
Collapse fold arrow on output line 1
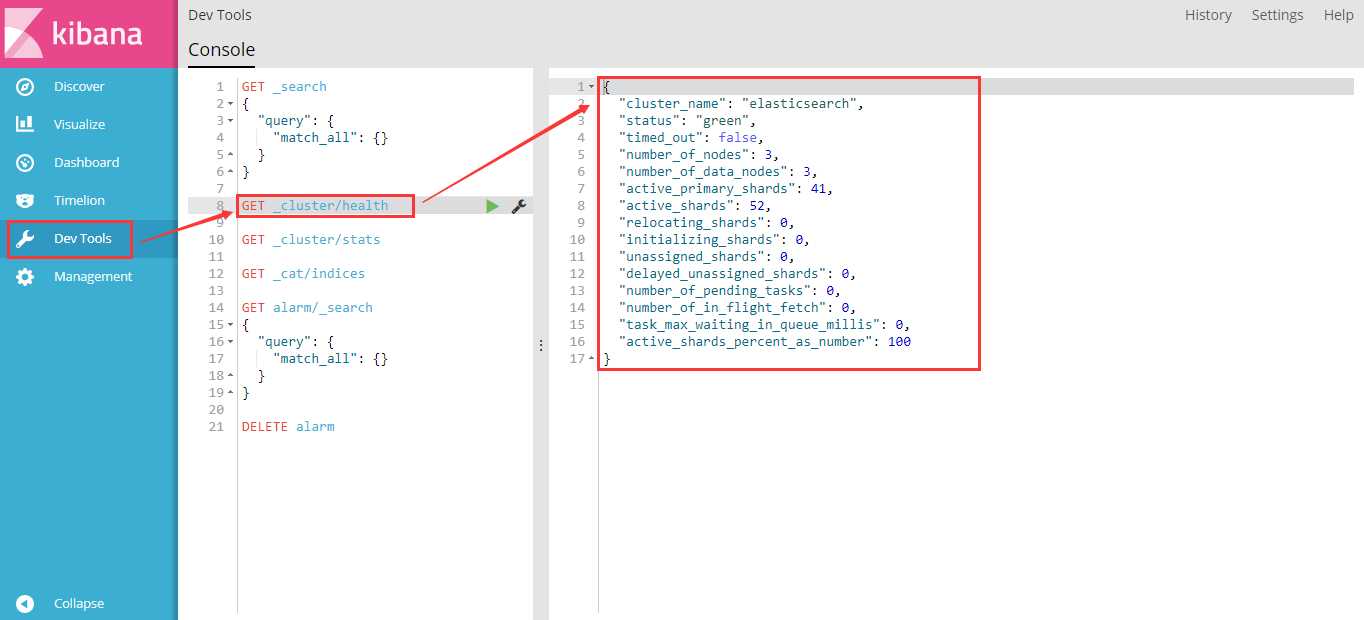tap(592, 87)
